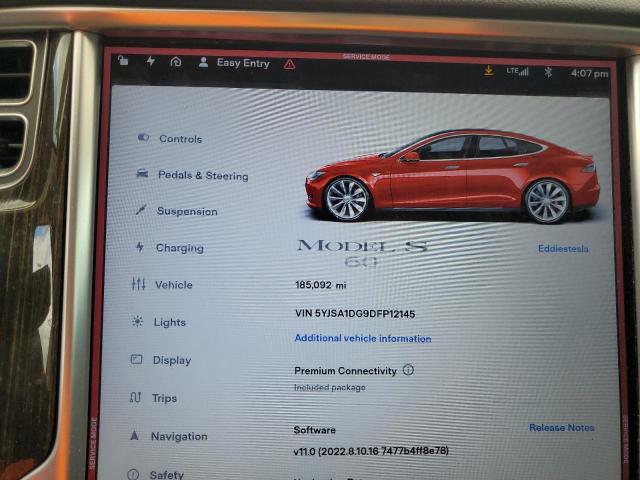
Task: Open the driver profile person icon
Action: pos(203,62)
